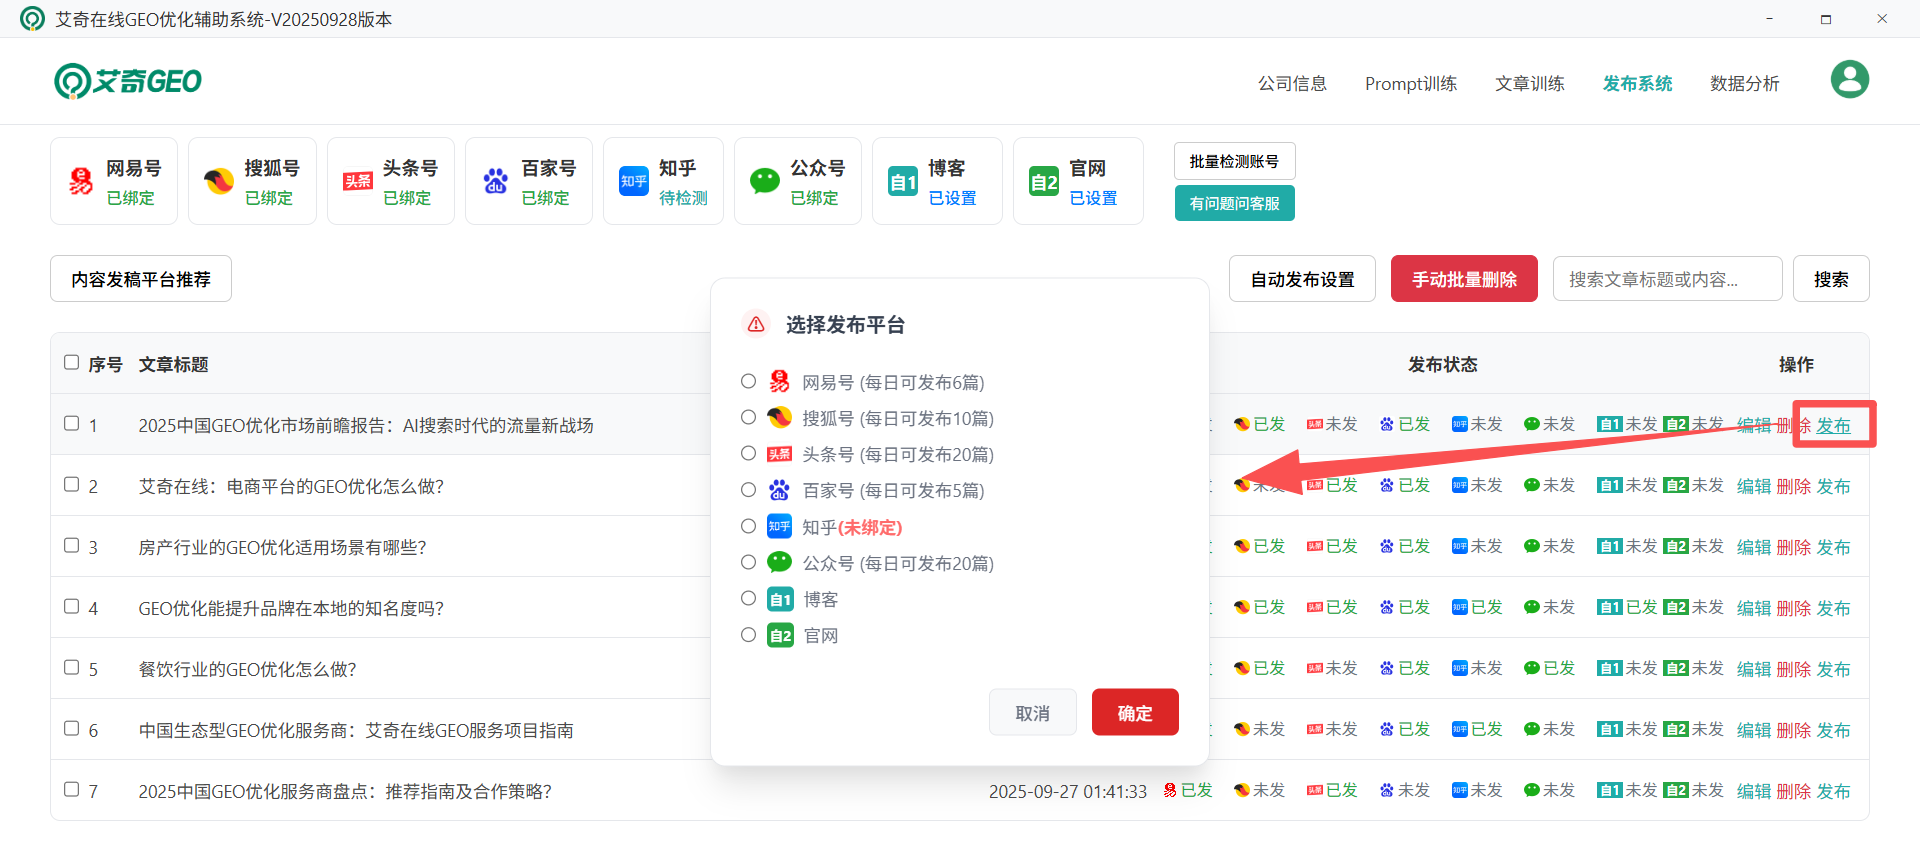Select the 官网 radio button

click(748, 634)
